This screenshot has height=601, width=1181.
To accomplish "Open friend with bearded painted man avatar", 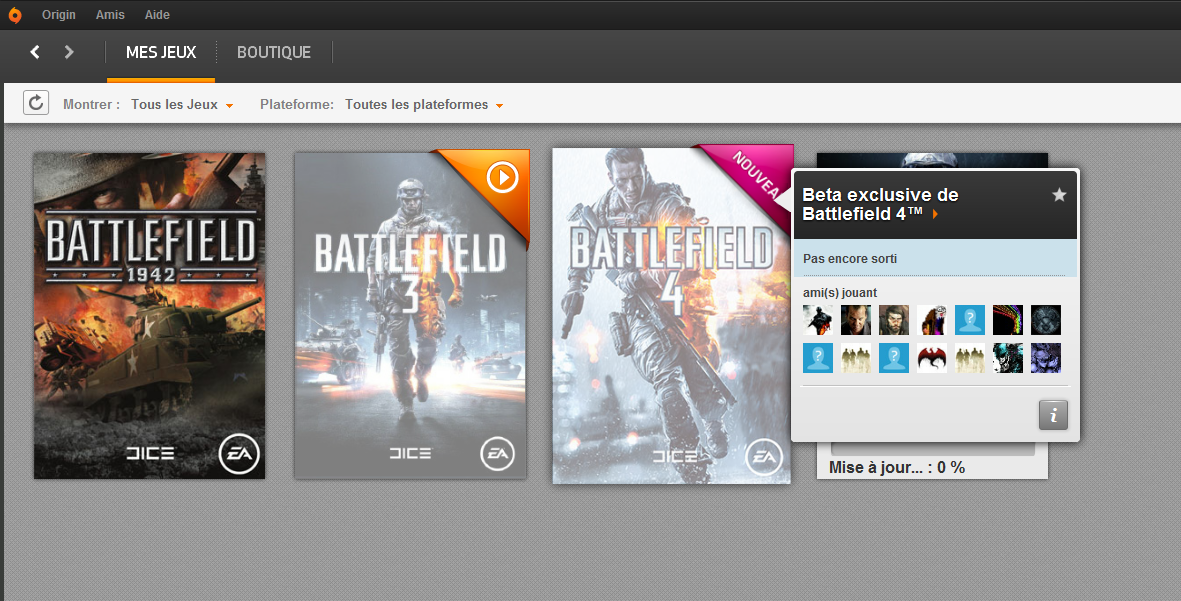I will (x=894, y=320).
